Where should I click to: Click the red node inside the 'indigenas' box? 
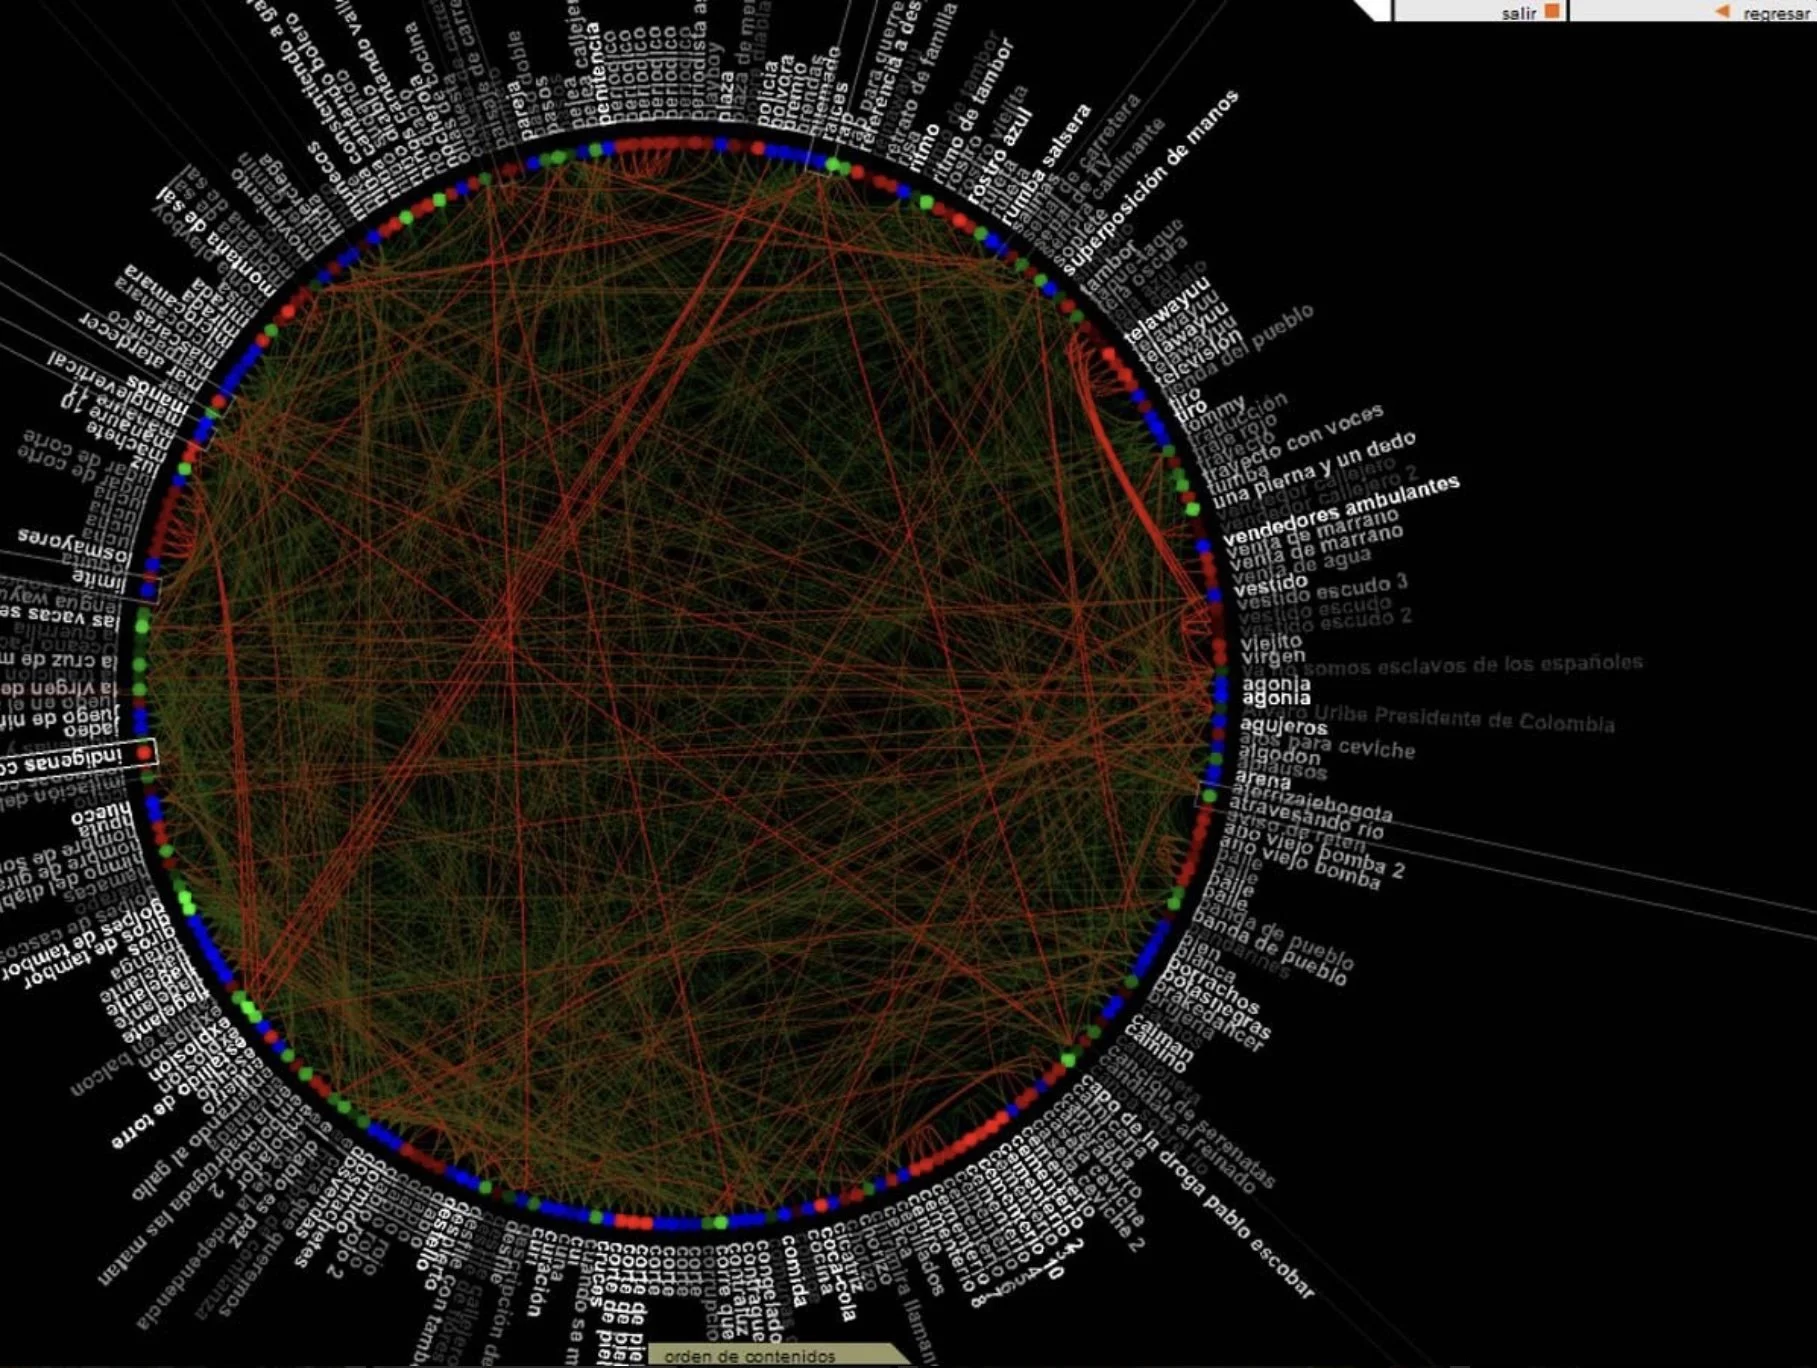click(x=144, y=753)
